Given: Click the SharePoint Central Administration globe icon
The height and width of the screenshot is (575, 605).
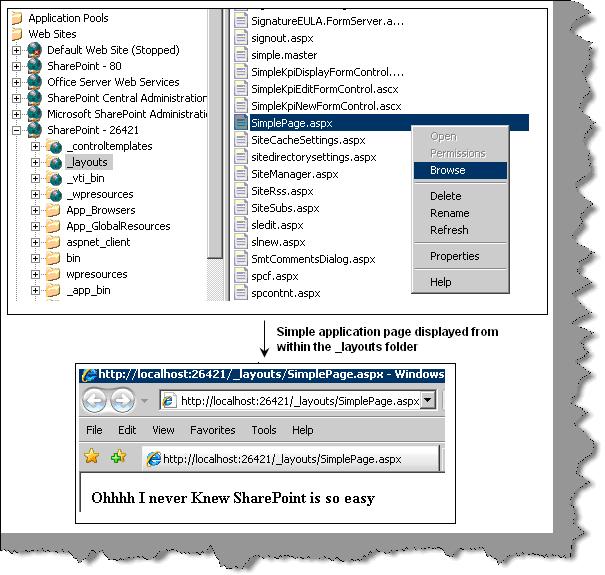Looking at the screenshot, I should click(x=34, y=98).
